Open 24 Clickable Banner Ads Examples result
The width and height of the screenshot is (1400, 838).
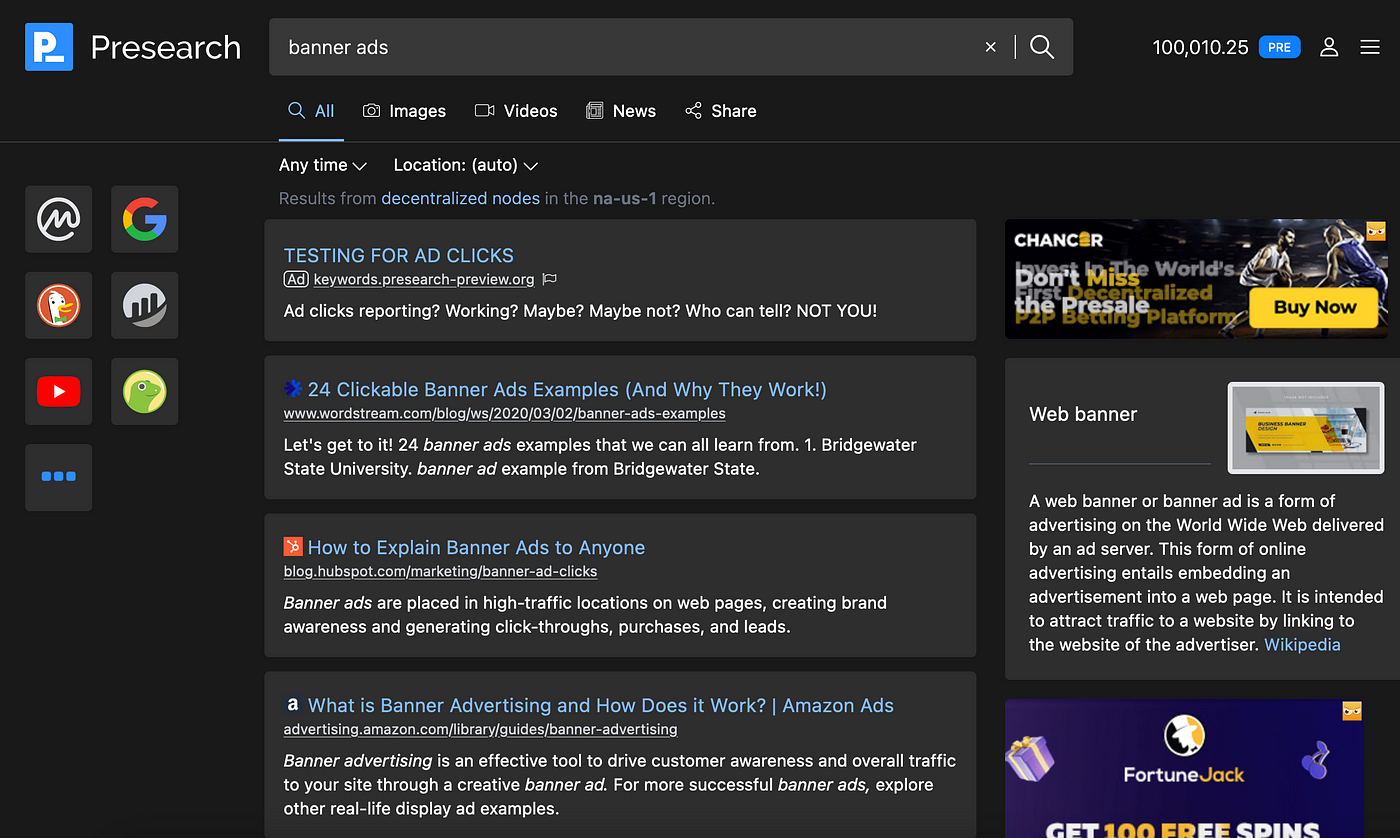(567, 390)
